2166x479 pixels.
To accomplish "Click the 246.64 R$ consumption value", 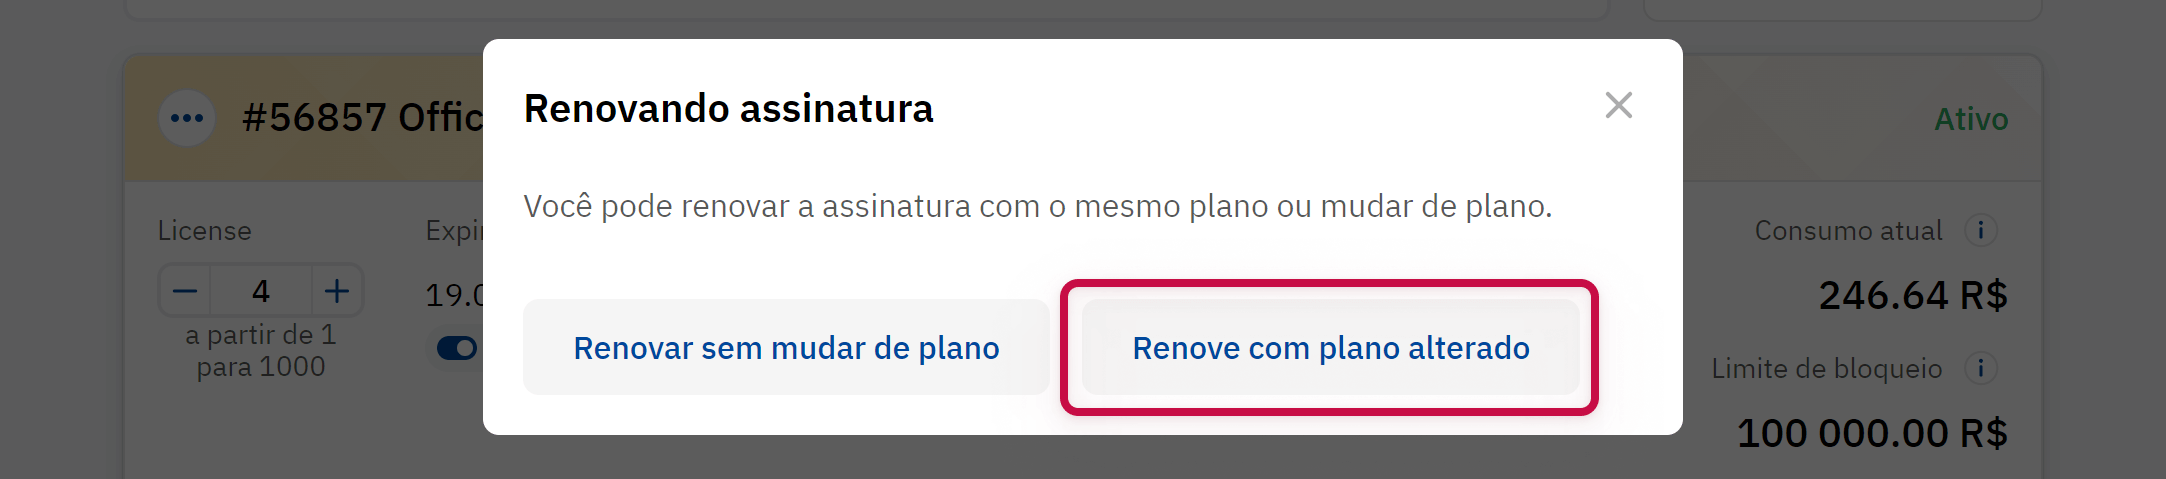I will tap(1912, 295).
